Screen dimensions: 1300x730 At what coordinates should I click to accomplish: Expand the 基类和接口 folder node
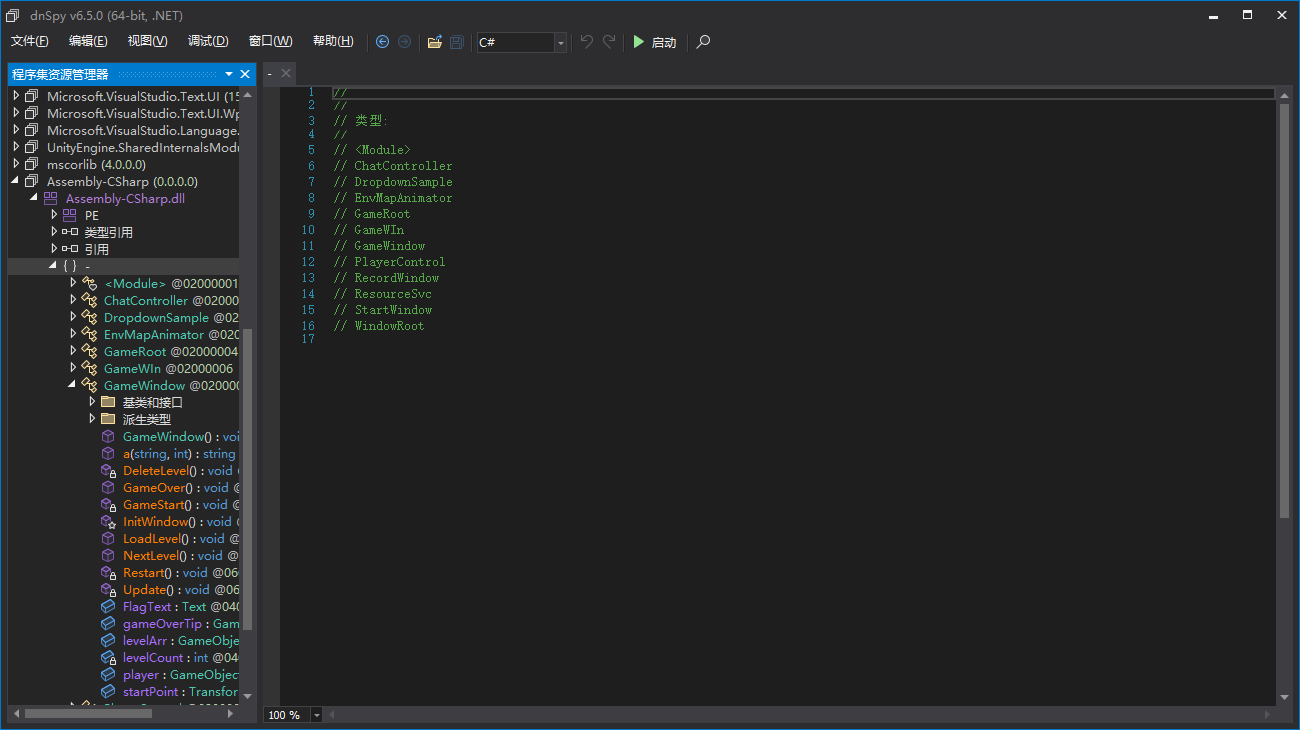tap(92, 402)
